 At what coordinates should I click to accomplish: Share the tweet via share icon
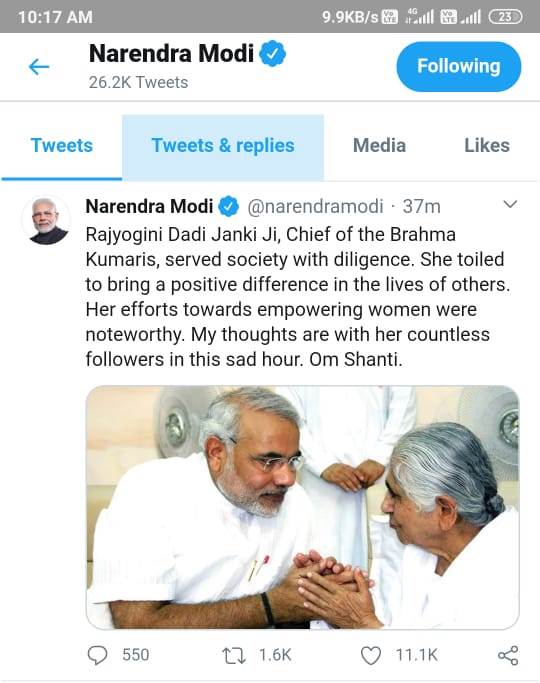508,655
